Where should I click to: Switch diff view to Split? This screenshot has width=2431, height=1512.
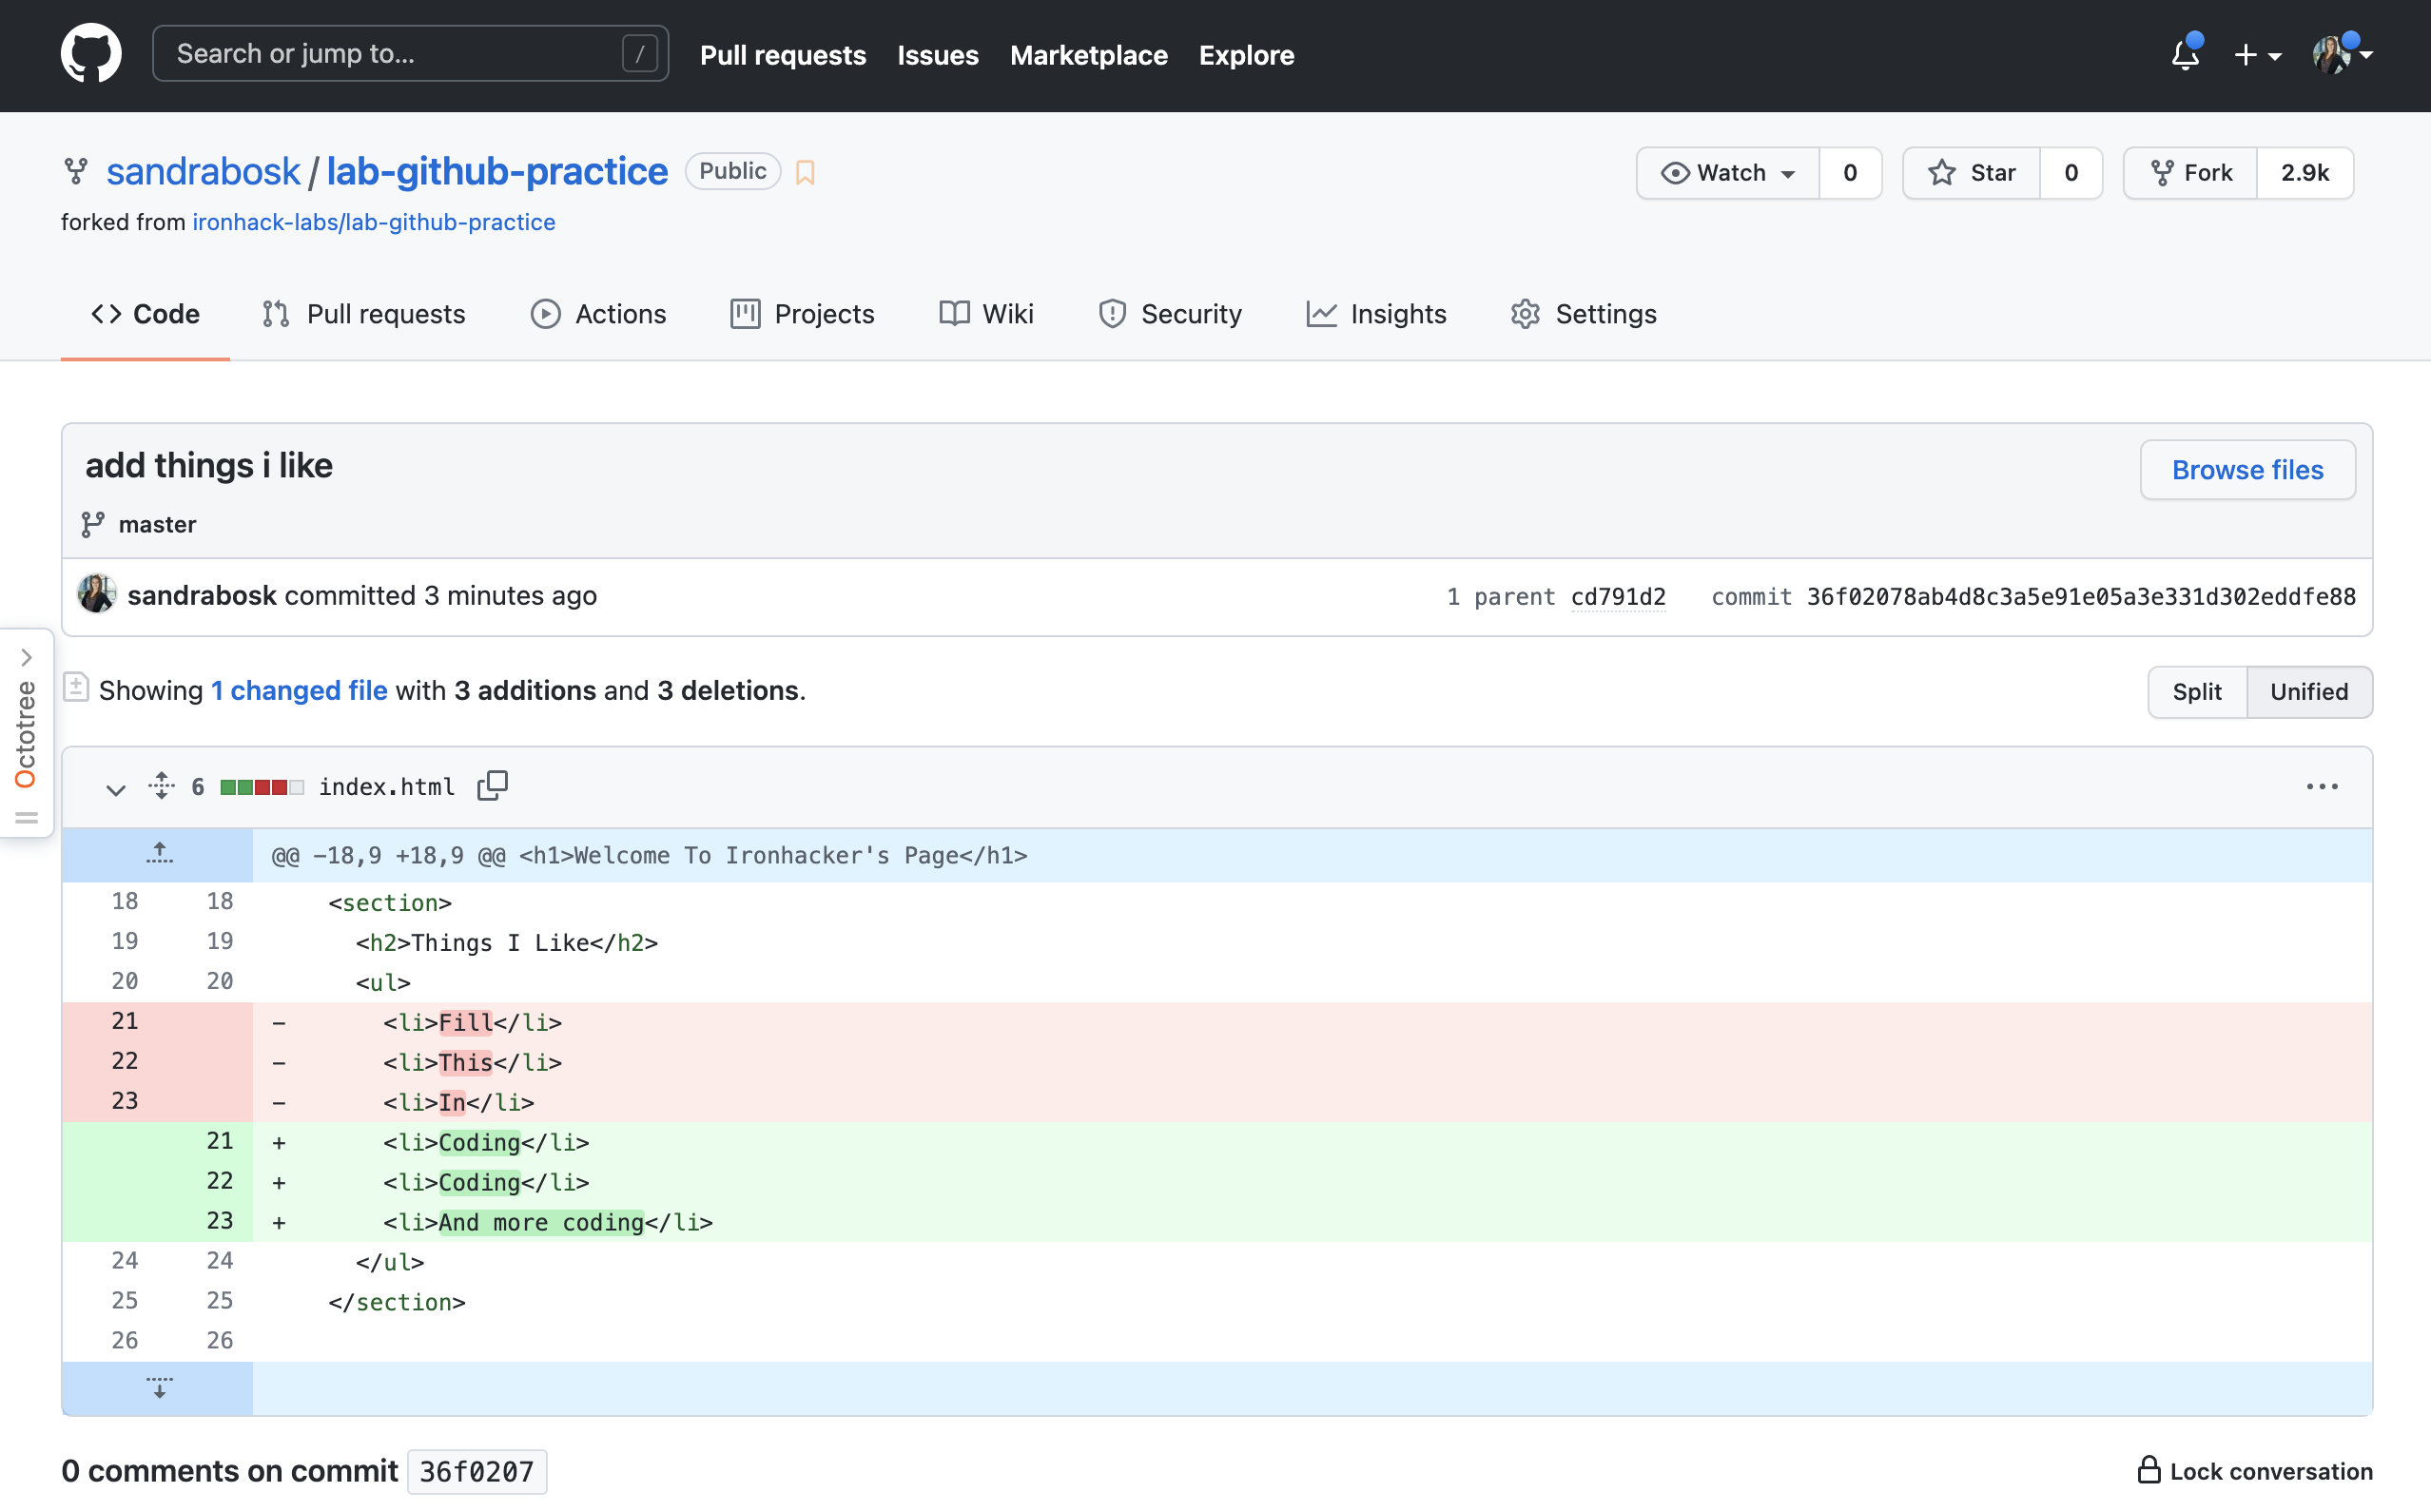(2196, 691)
